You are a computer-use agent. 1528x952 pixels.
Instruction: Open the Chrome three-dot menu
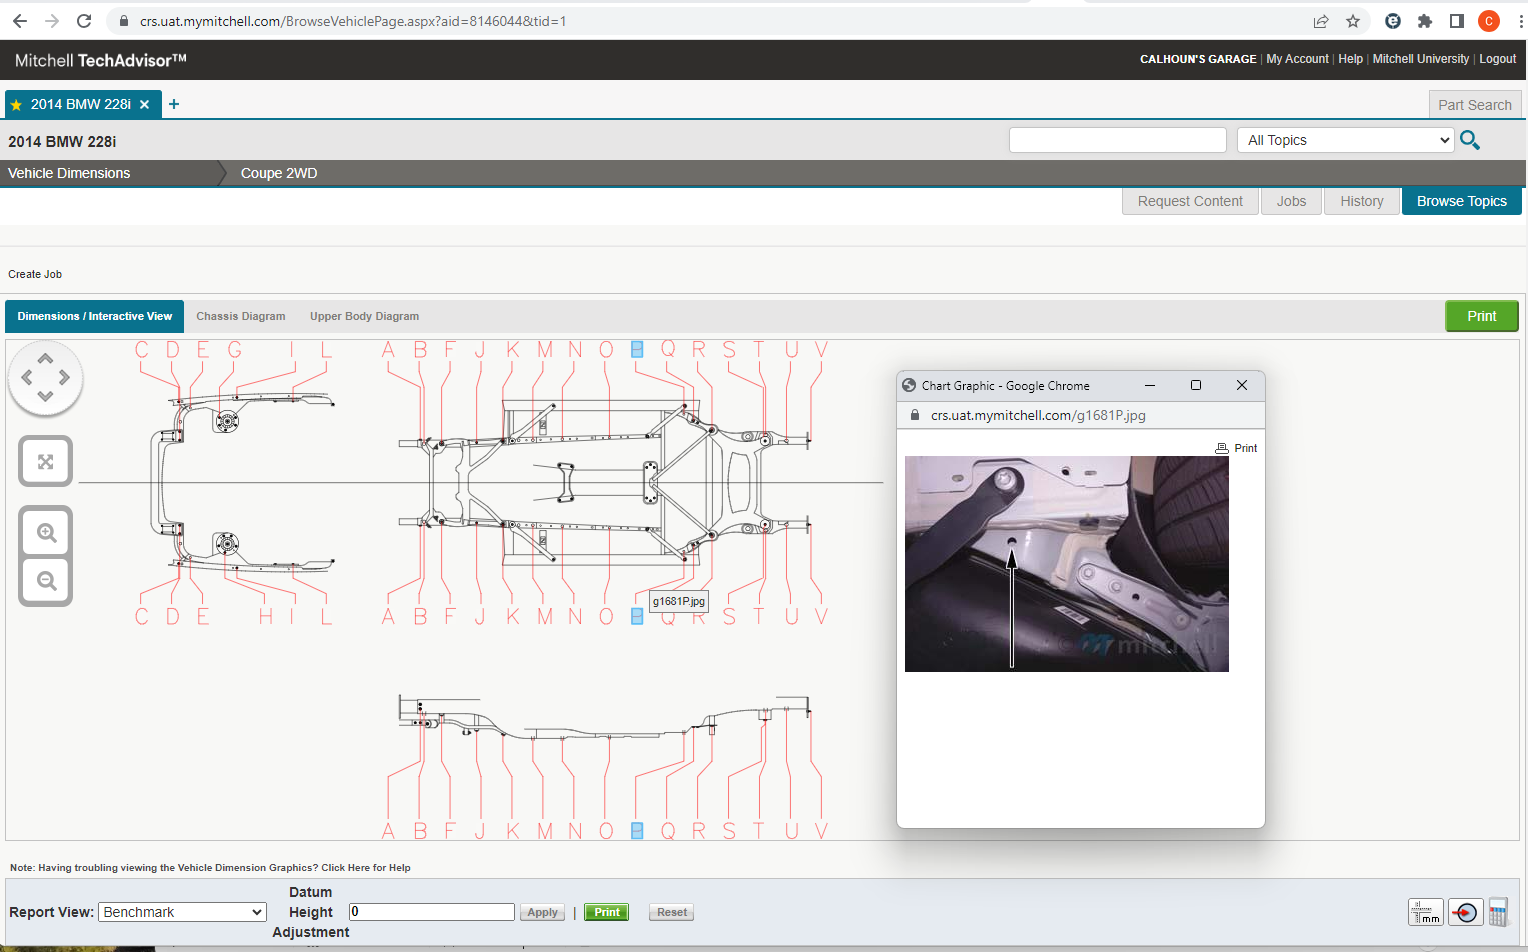coord(1520,21)
